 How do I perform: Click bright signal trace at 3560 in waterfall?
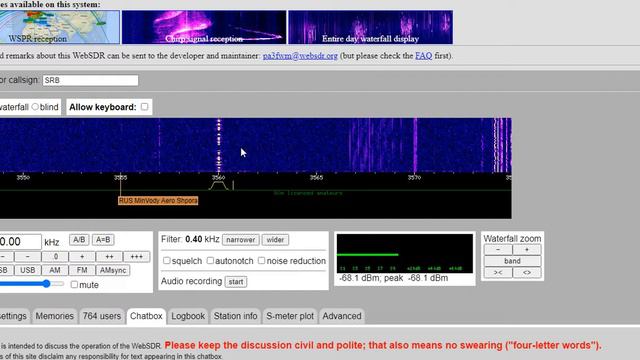pos(219,145)
